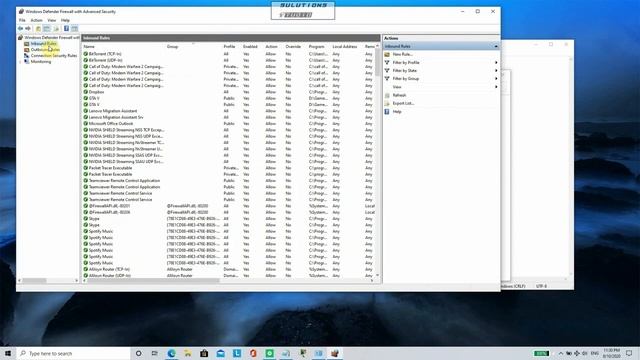Open the View menu
640x360 pixels.
point(51,20)
